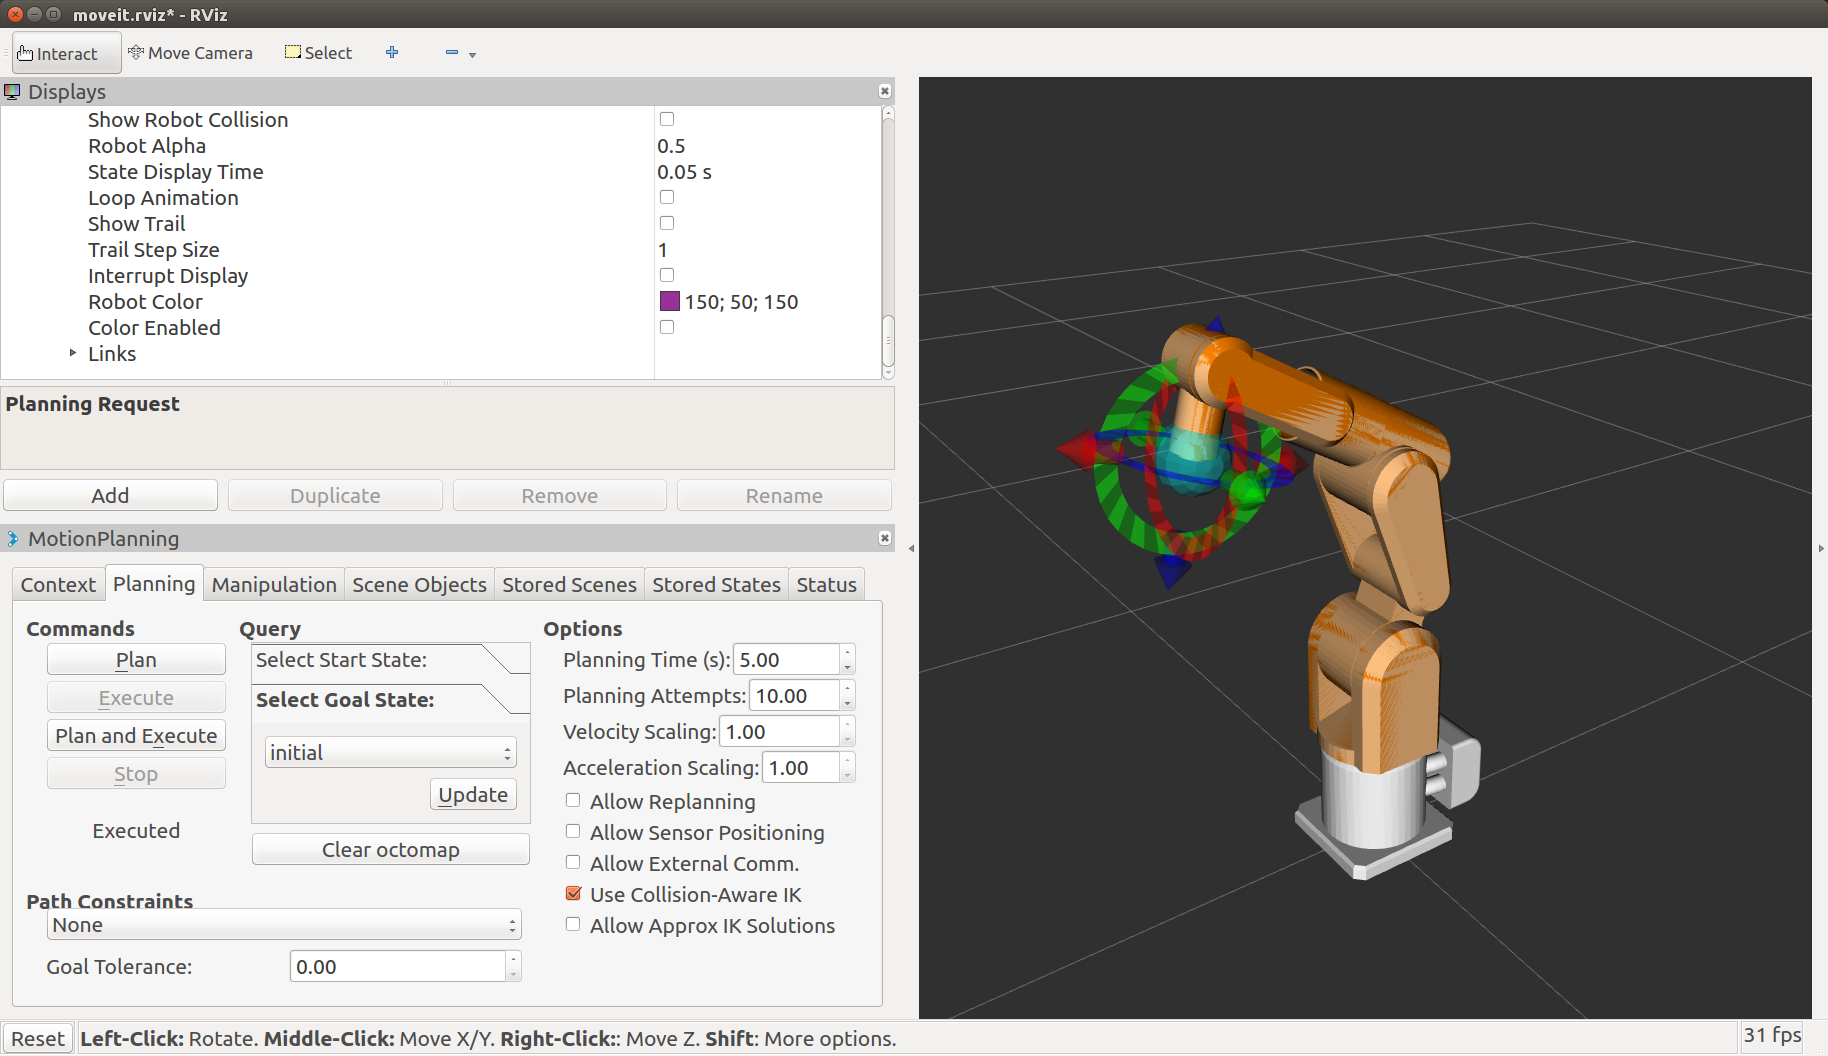The width and height of the screenshot is (1828, 1056).
Task: Enable Loop Animation checkbox
Action: [x=667, y=197]
